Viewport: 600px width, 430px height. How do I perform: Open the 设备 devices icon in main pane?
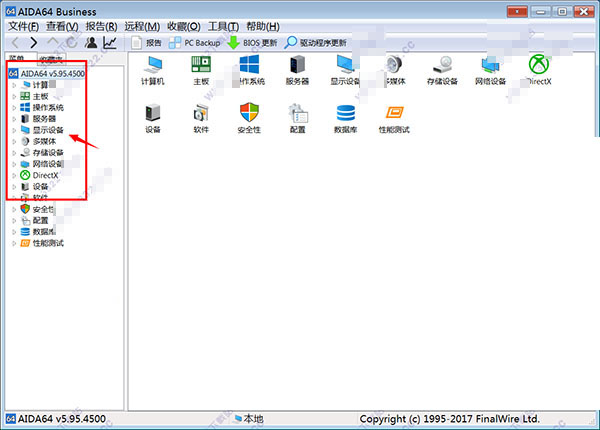pos(153,119)
